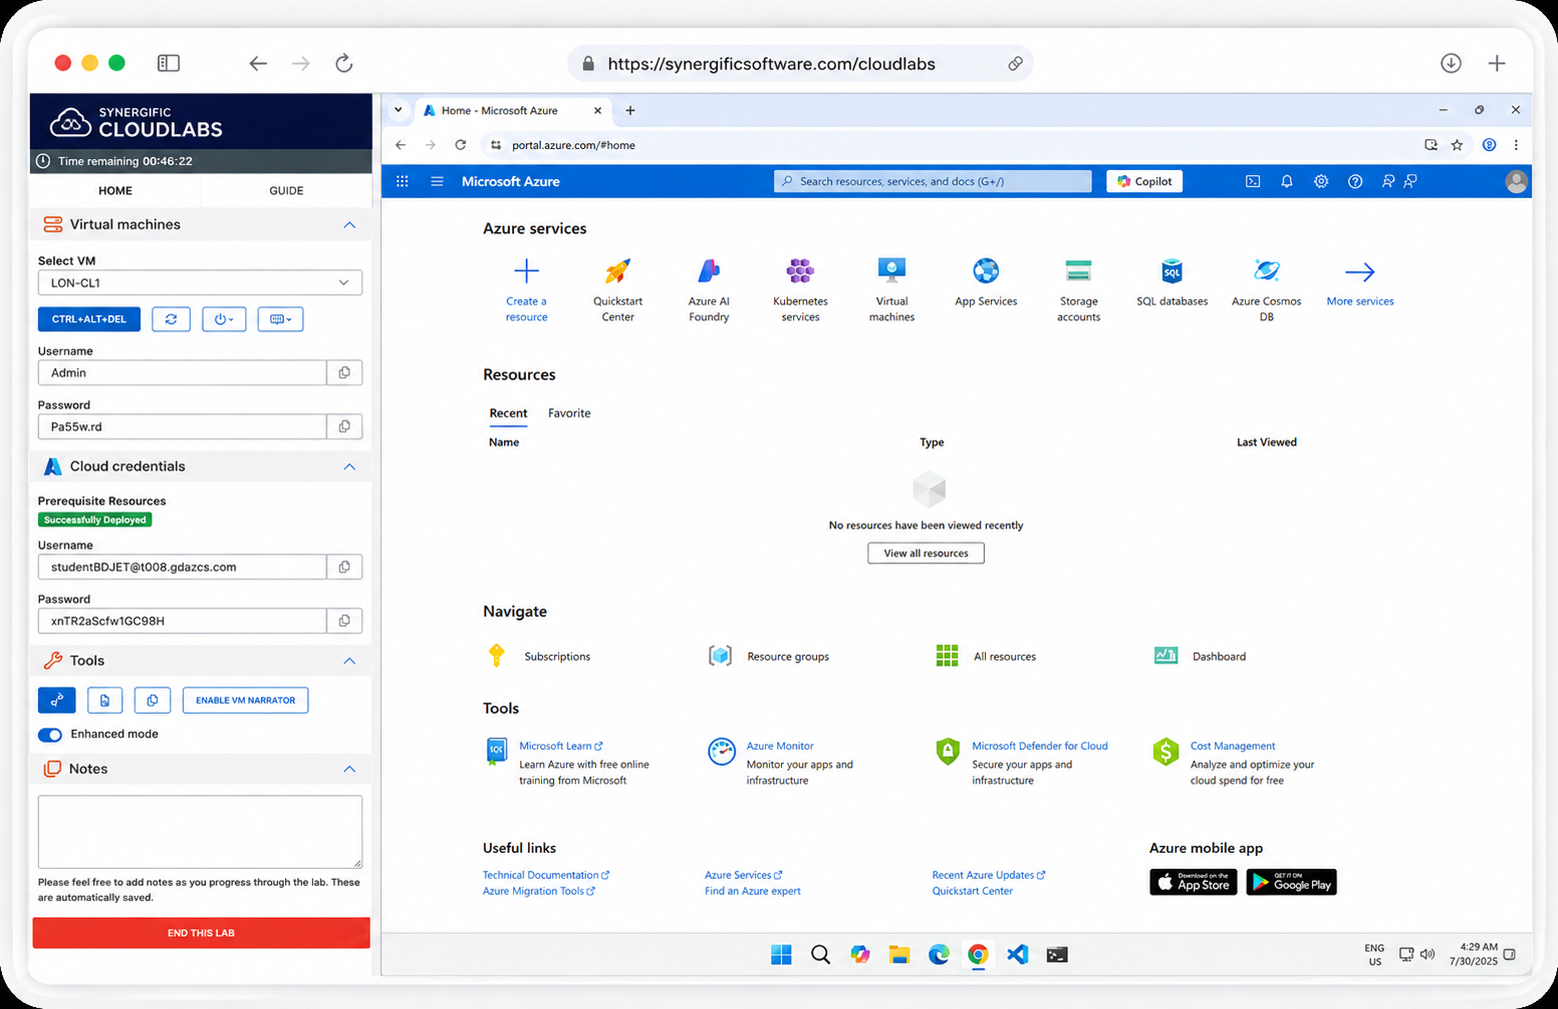
Task: Open the Terminal icon in taskbar
Action: [x=1057, y=954]
